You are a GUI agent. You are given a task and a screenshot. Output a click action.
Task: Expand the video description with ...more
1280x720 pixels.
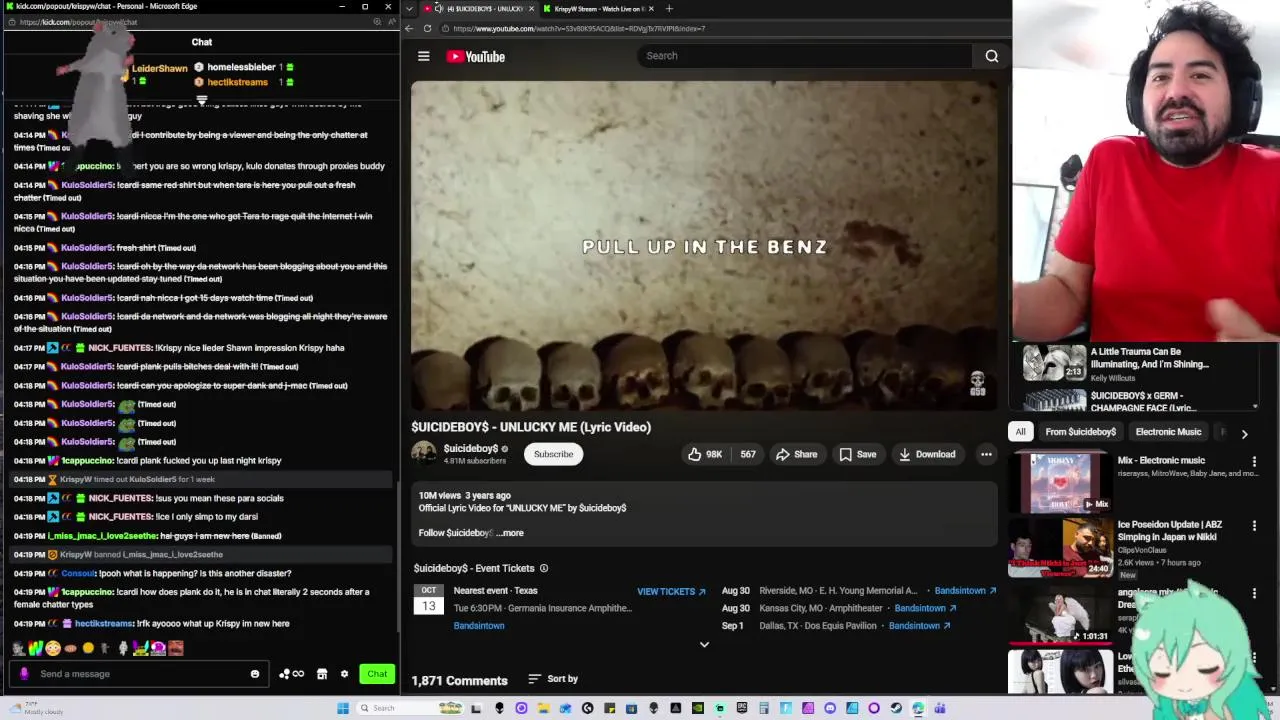click(x=511, y=533)
